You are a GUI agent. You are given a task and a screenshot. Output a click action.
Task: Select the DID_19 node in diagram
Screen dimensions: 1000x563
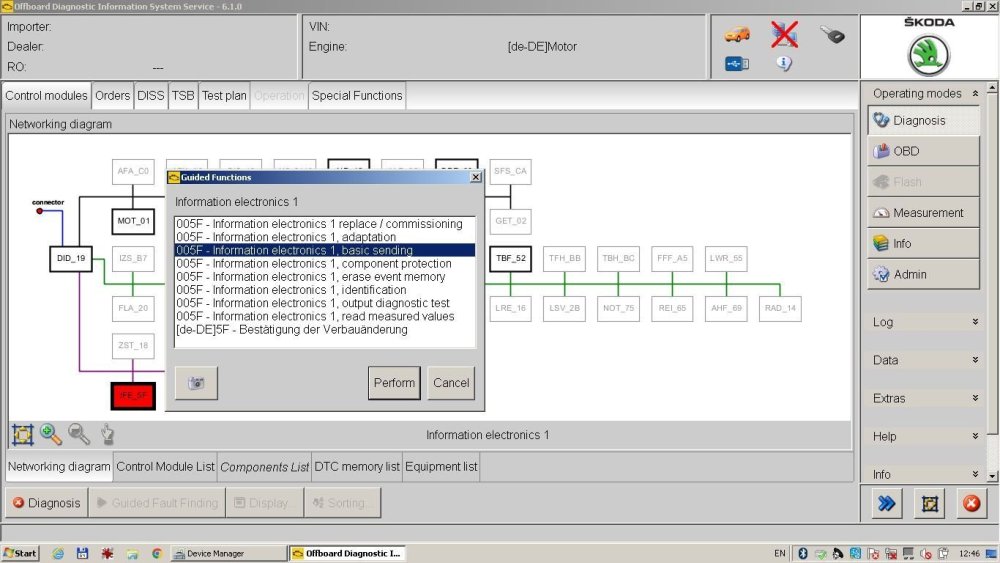[x=71, y=258]
